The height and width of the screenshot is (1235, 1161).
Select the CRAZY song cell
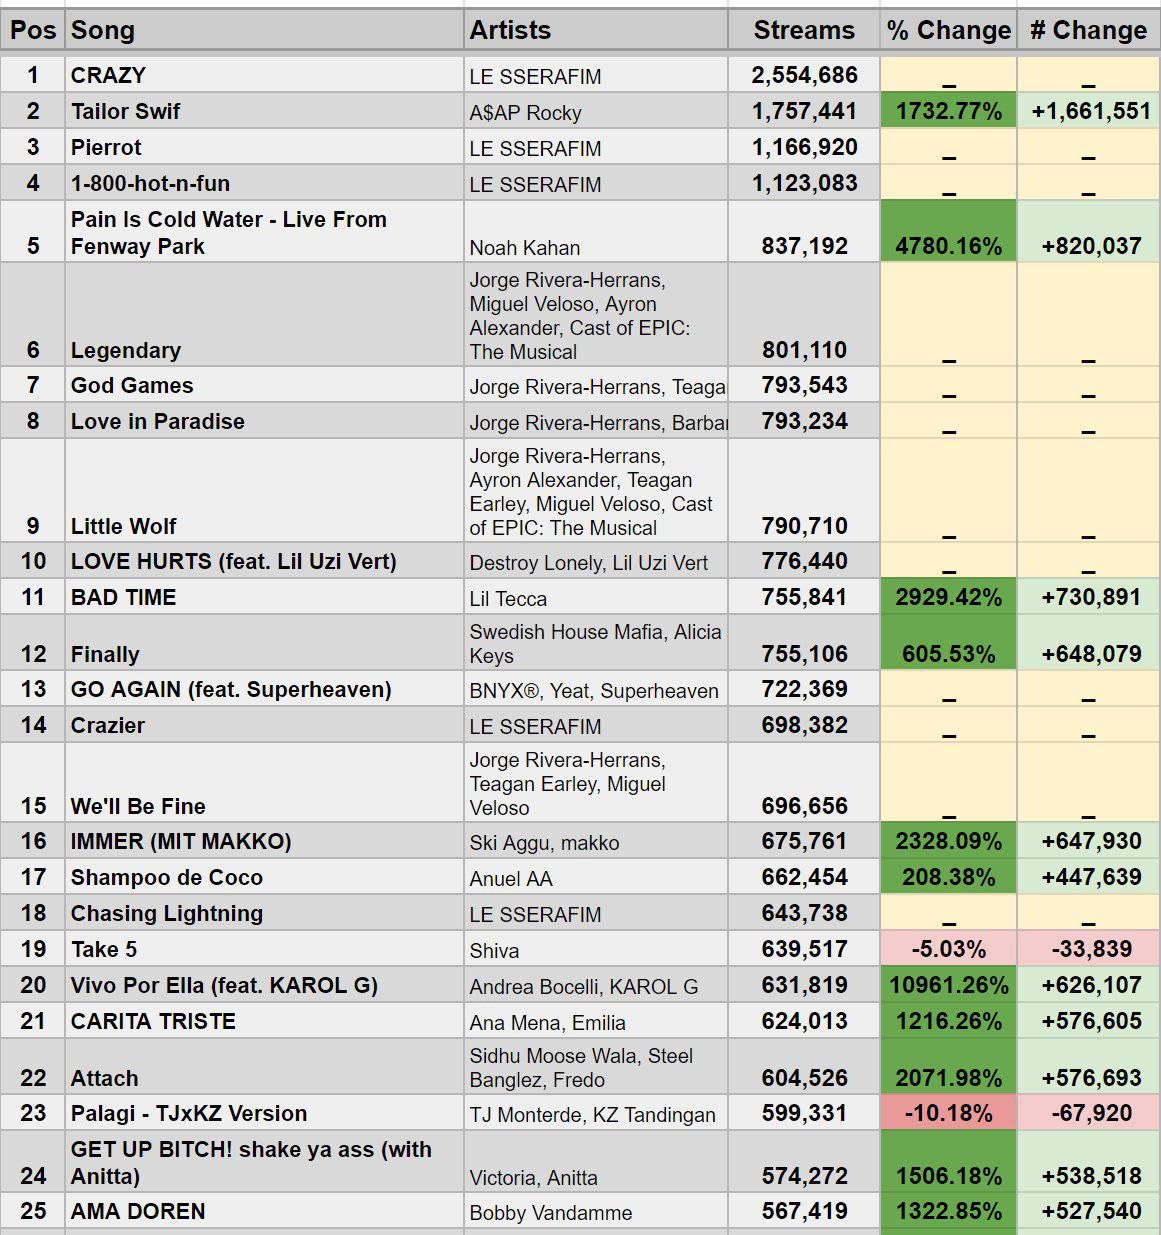(264, 75)
